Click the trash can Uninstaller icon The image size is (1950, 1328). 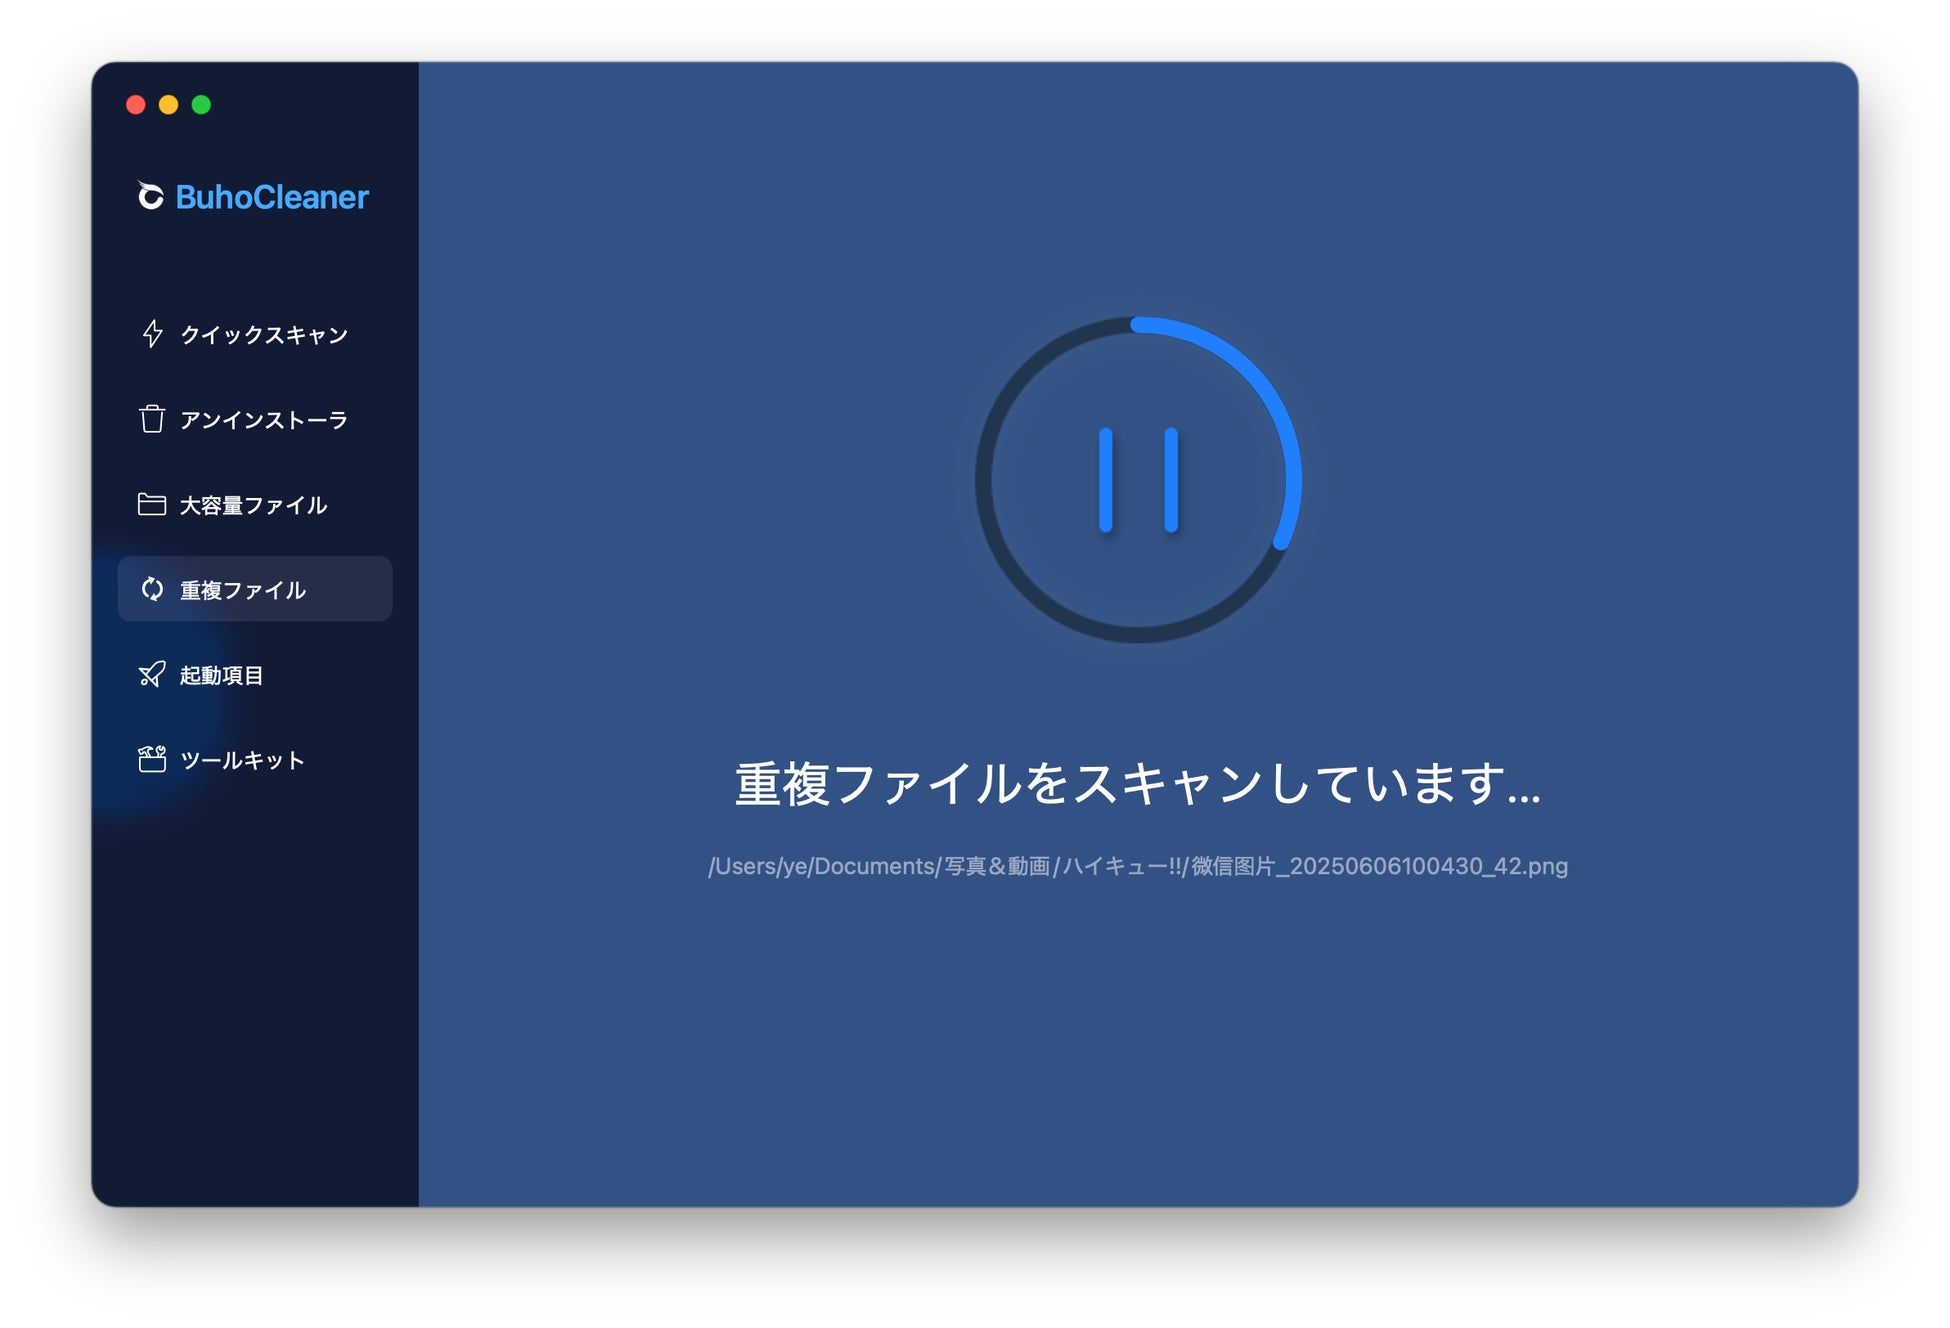(x=152, y=419)
